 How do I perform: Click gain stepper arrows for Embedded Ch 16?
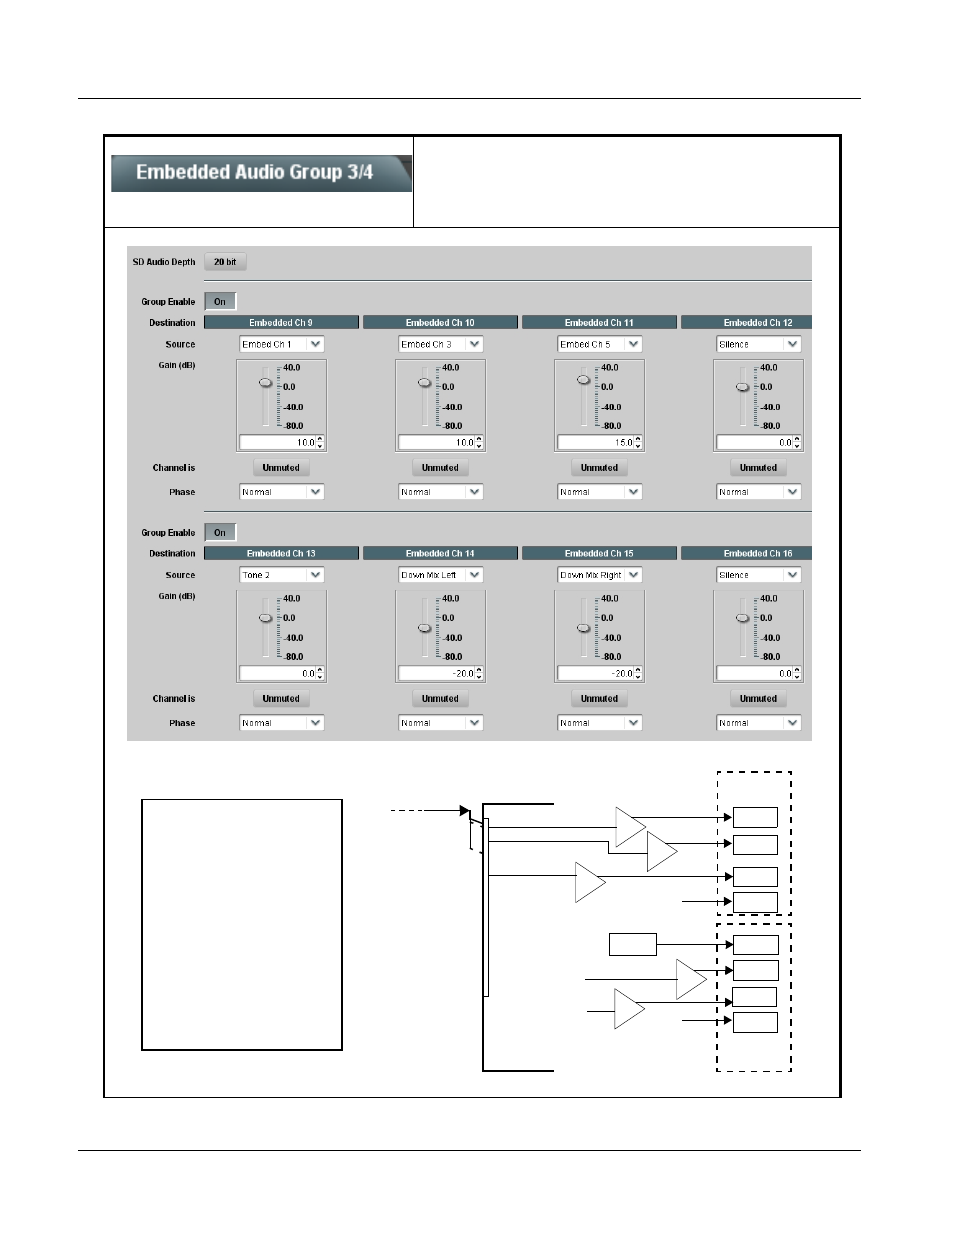pos(797,673)
